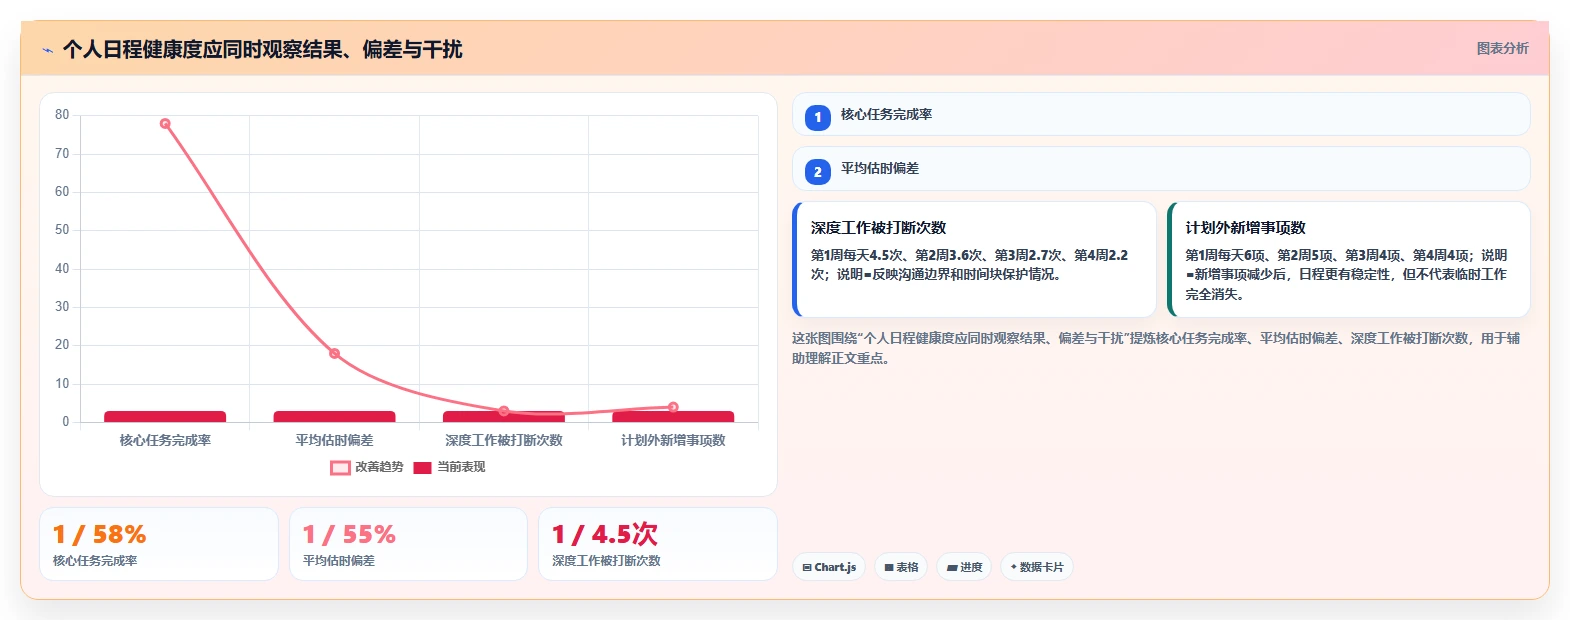Click the lightning icon beside the header title
Viewport: 1570px width, 620px height.
point(47,50)
